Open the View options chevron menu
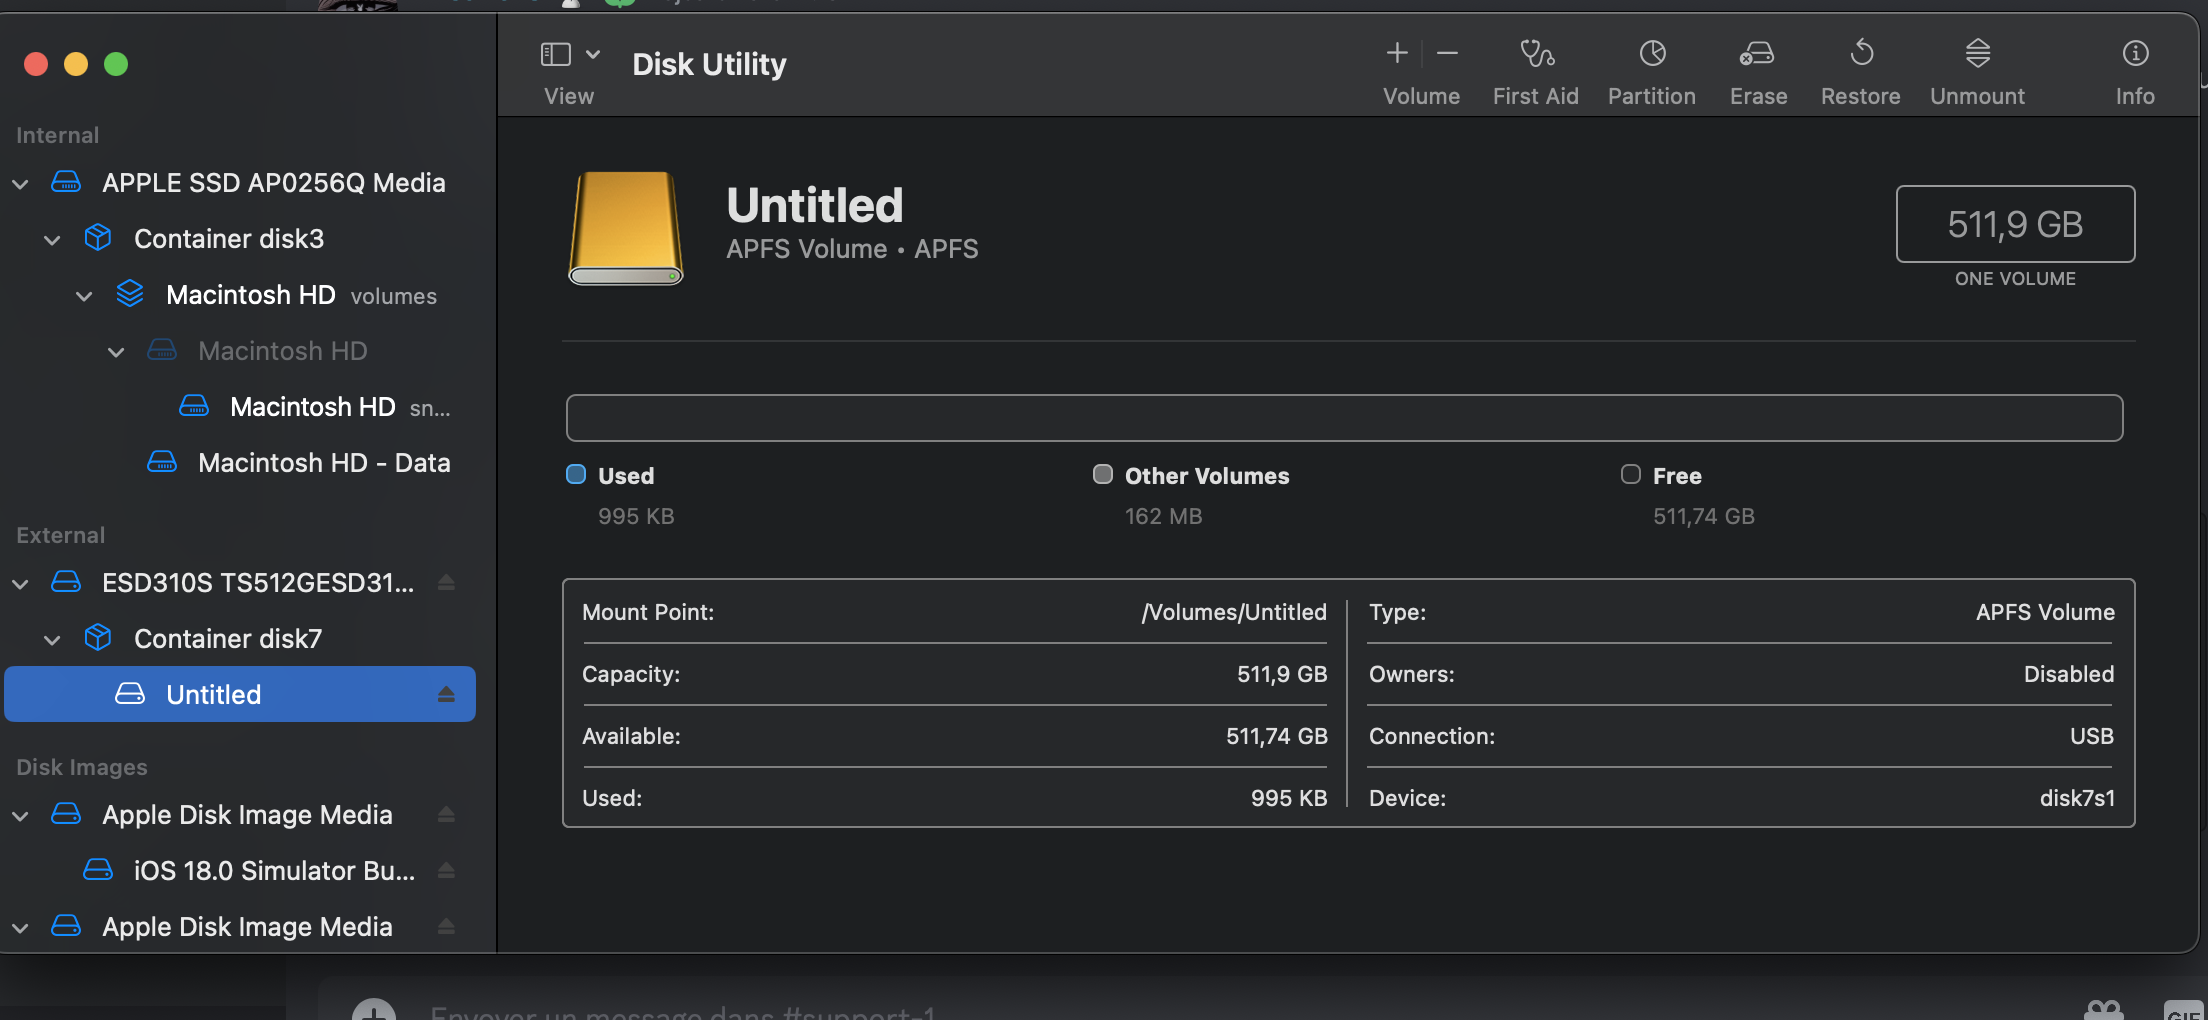 click(593, 54)
